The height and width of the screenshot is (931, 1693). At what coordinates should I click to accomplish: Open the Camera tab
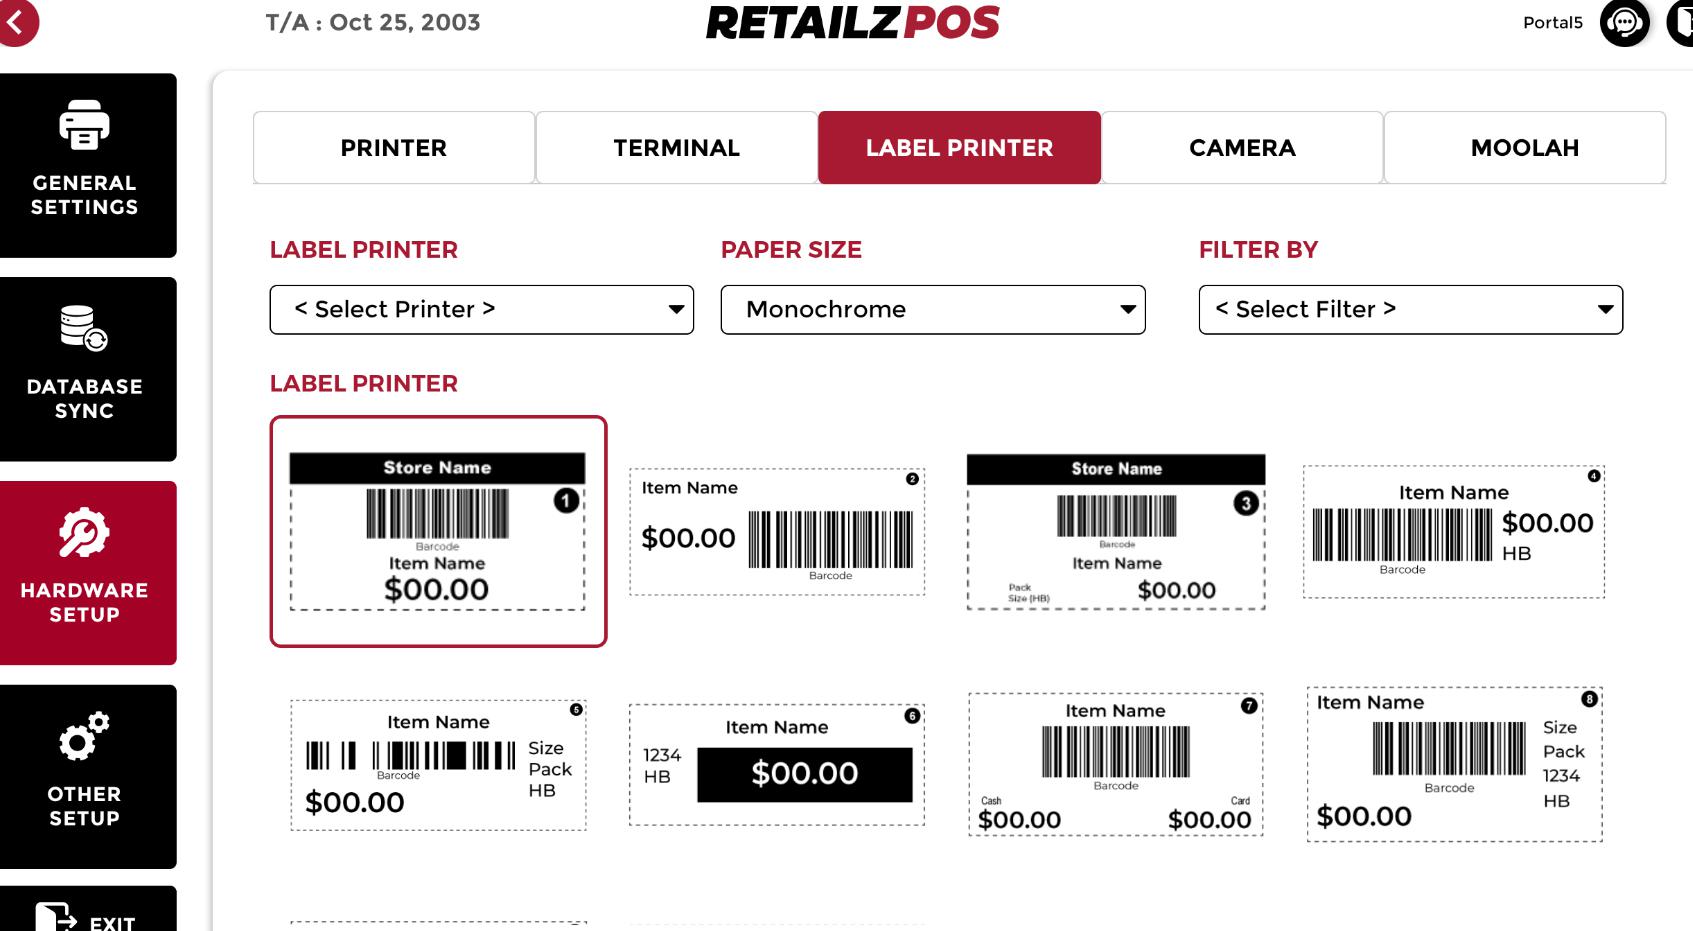pyautogui.click(x=1242, y=148)
